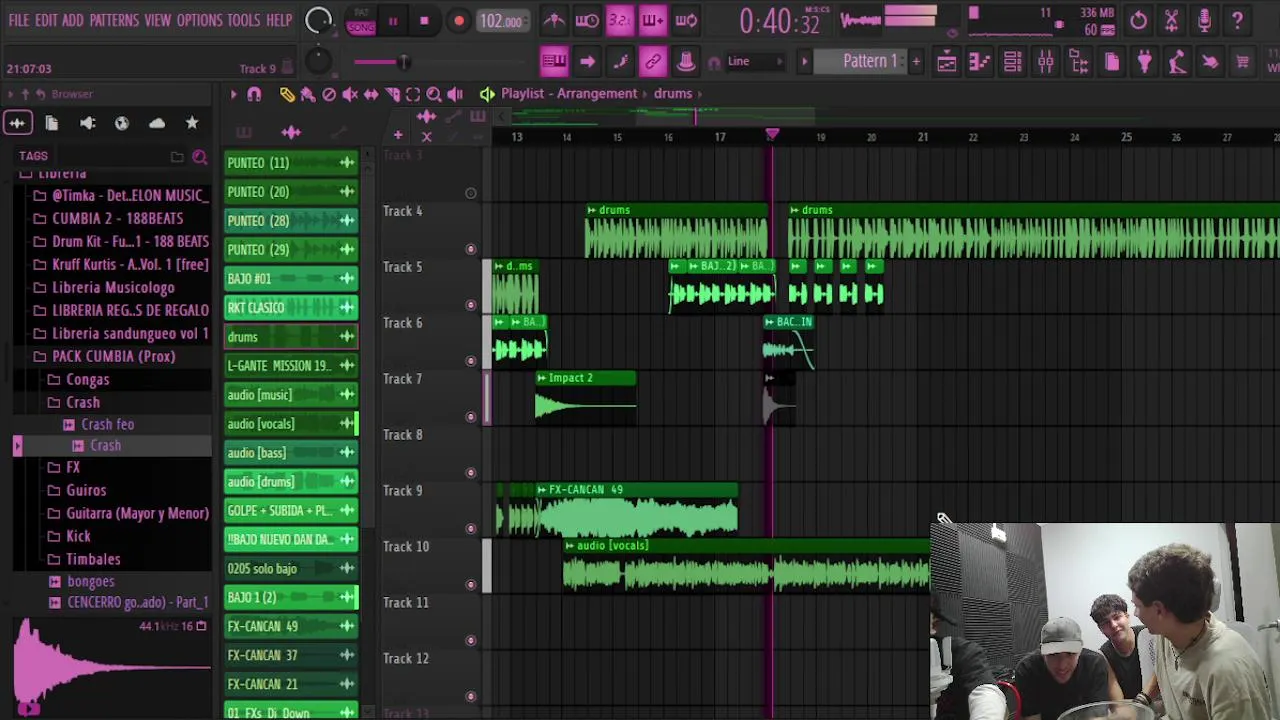Show audio clips filter in picker header
Image resolution: width=1280 pixels, height=720 pixels.
(291, 132)
